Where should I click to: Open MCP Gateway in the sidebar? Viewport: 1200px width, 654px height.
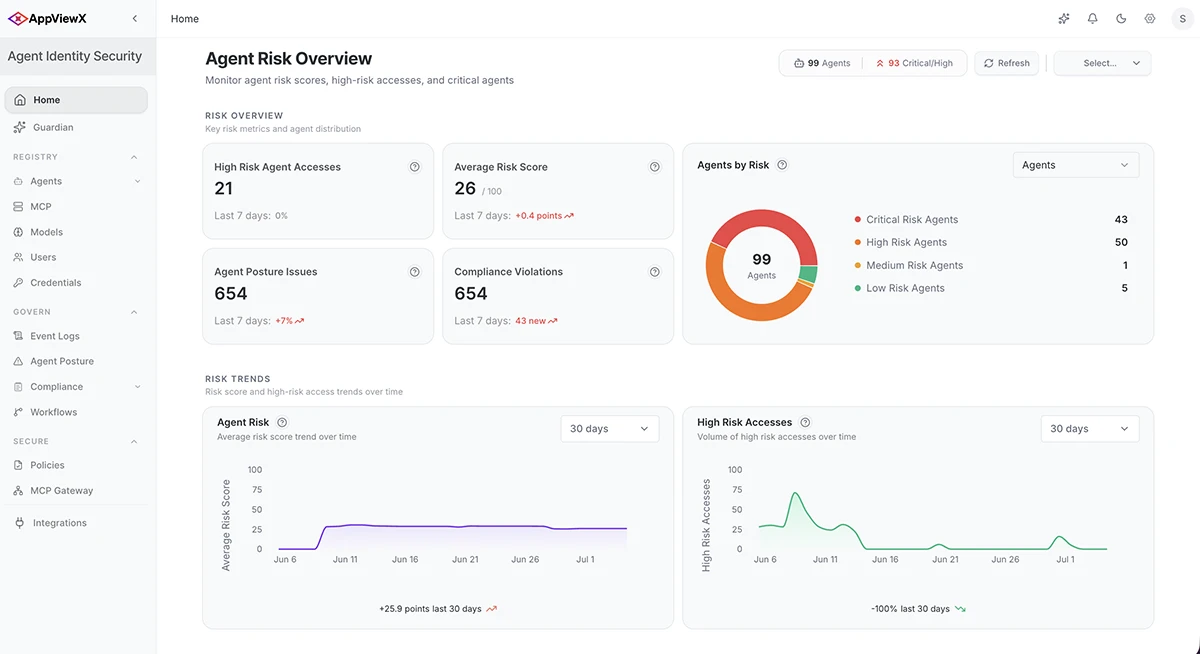76,491
